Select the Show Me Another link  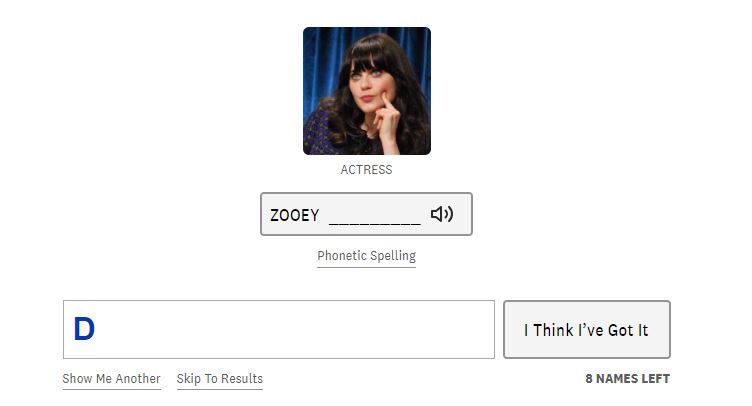coord(111,378)
